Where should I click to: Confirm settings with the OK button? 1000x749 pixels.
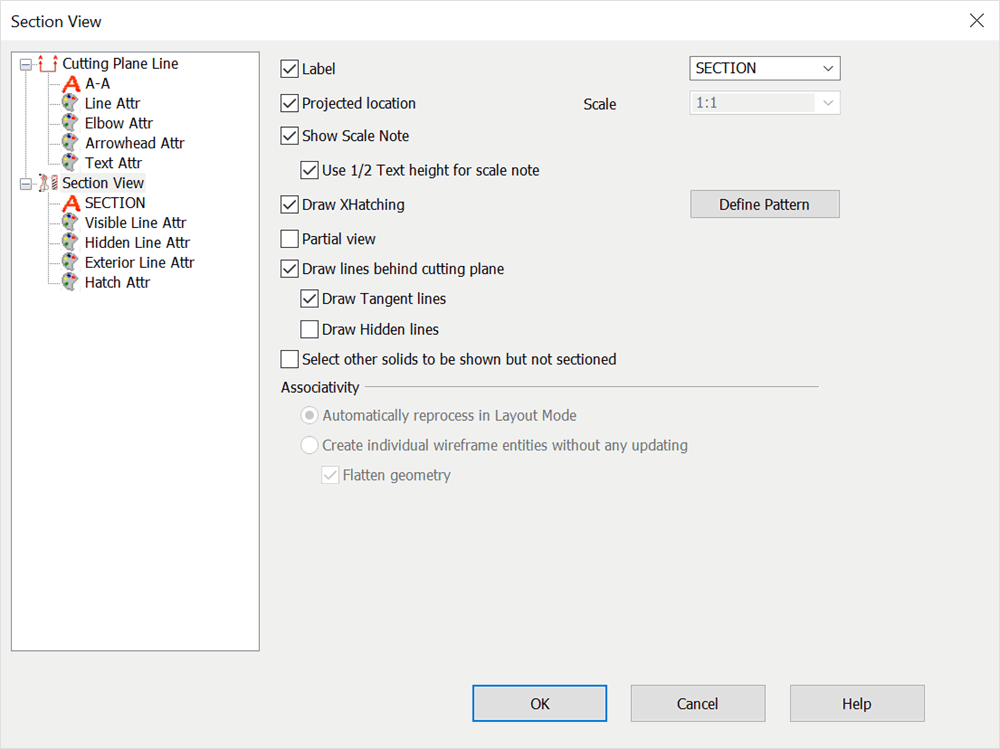[539, 703]
